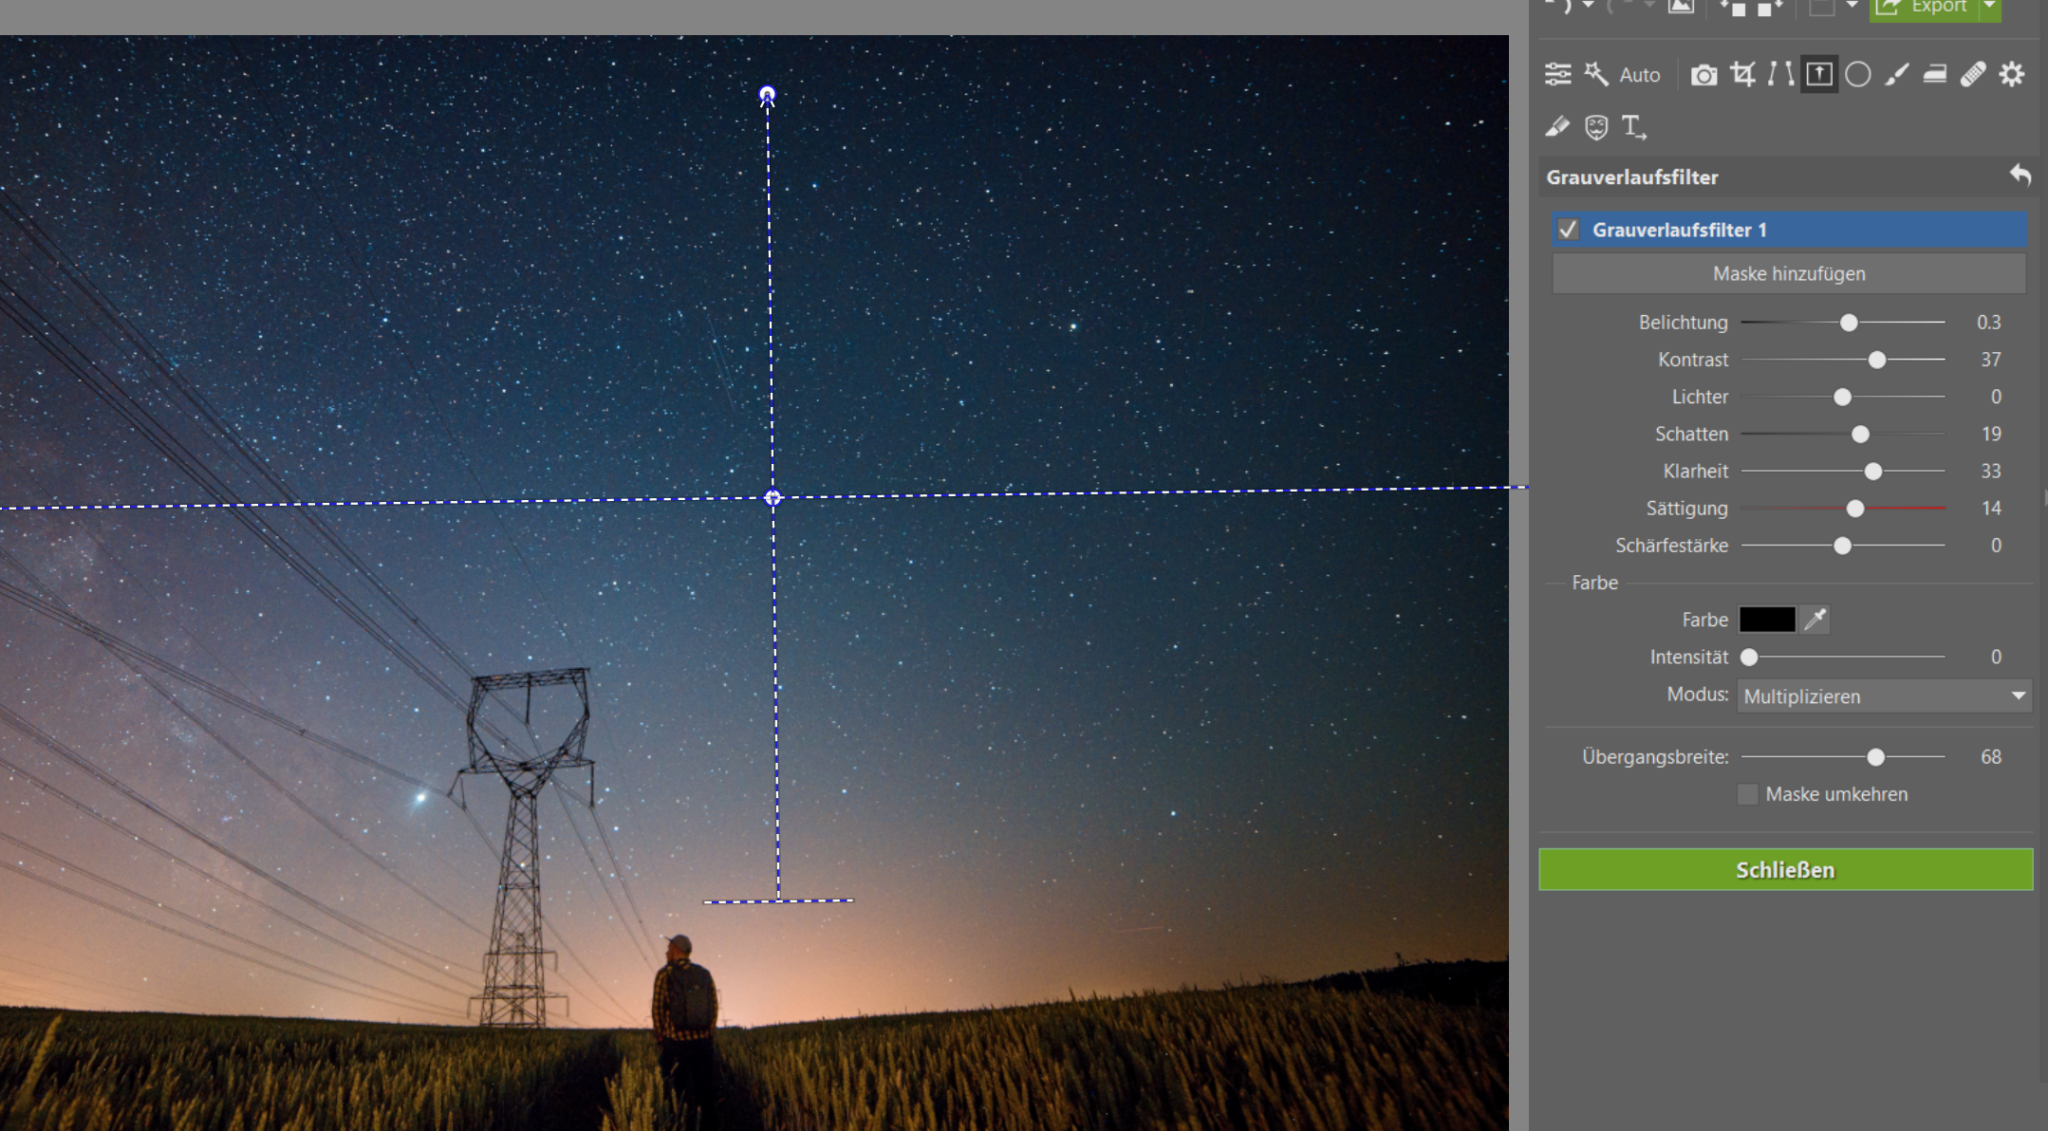Viewport: 2048px width, 1131px height.
Task: Select the marker pen tool in second row
Action: click(x=1557, y=127)
